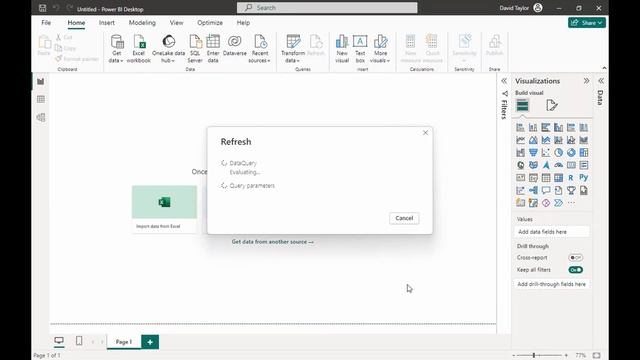Select the Stacked bar chart visual

[520, 127]
